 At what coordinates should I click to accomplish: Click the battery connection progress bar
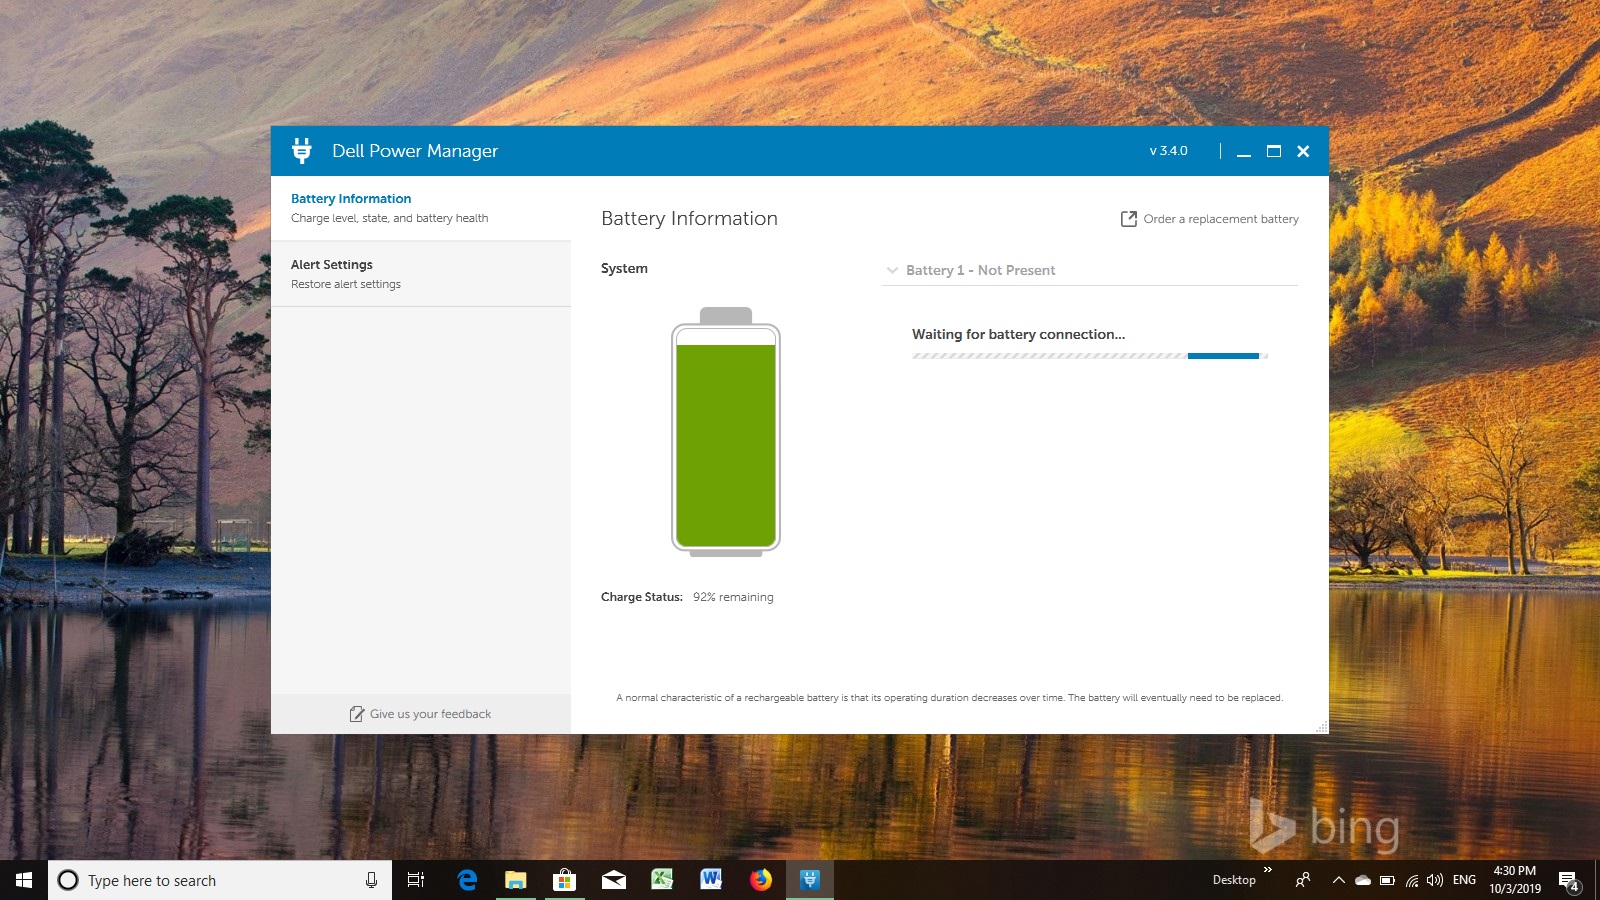(1089, 356)
